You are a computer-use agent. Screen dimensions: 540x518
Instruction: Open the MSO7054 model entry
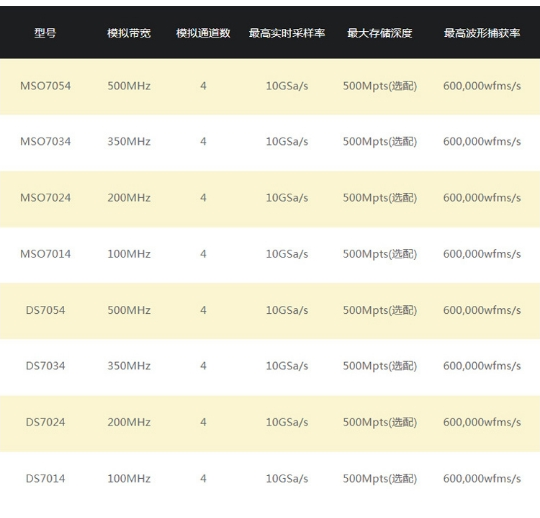coord(45,86)
